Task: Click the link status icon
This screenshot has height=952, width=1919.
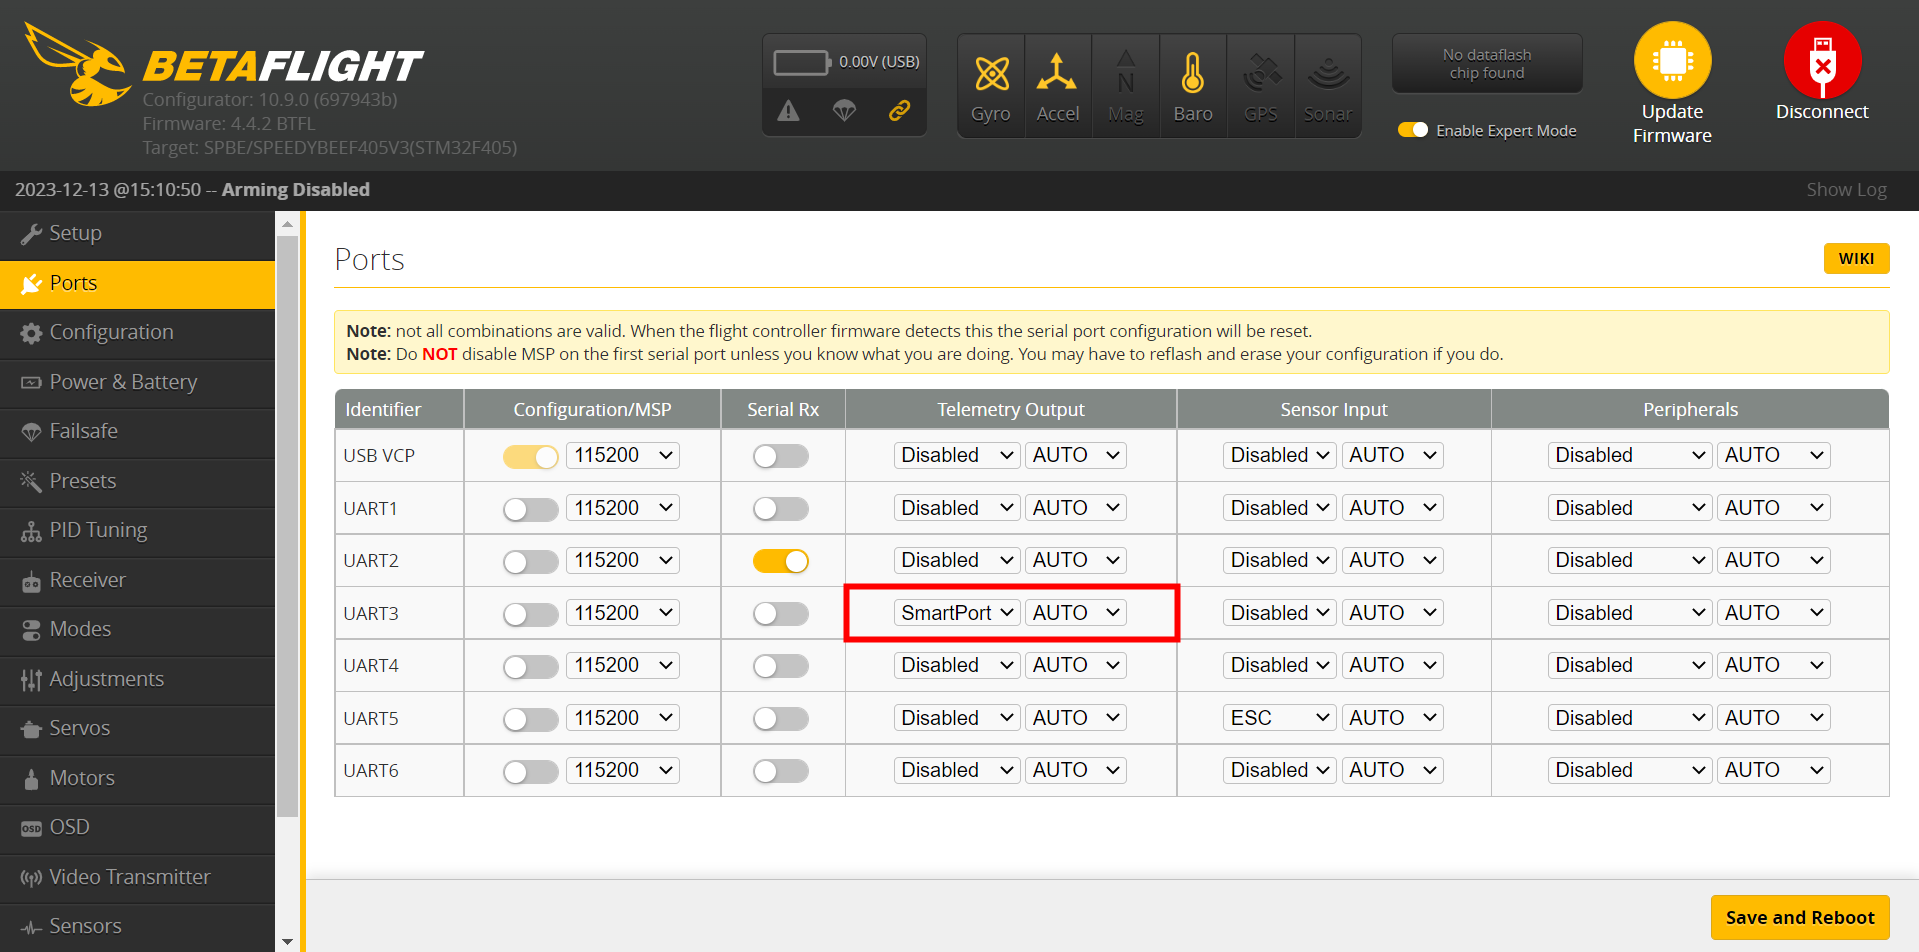Action: coord(900,111)
